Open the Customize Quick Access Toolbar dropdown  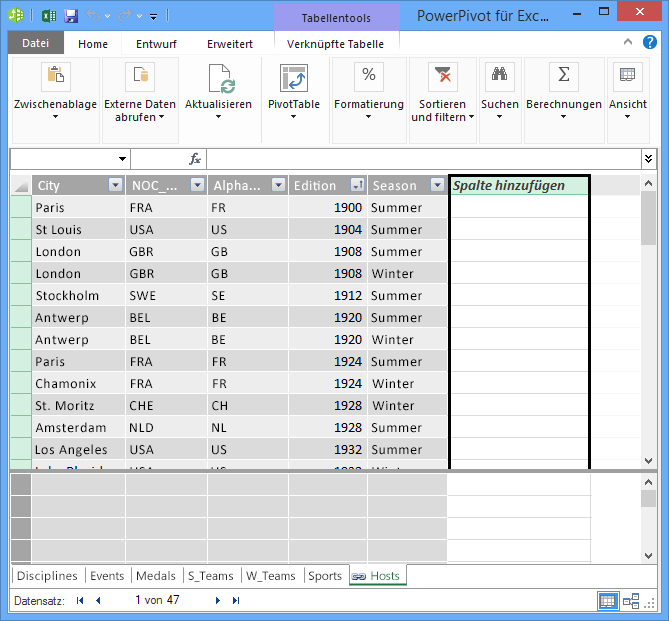pyautogui.click(x=153, y=17)
